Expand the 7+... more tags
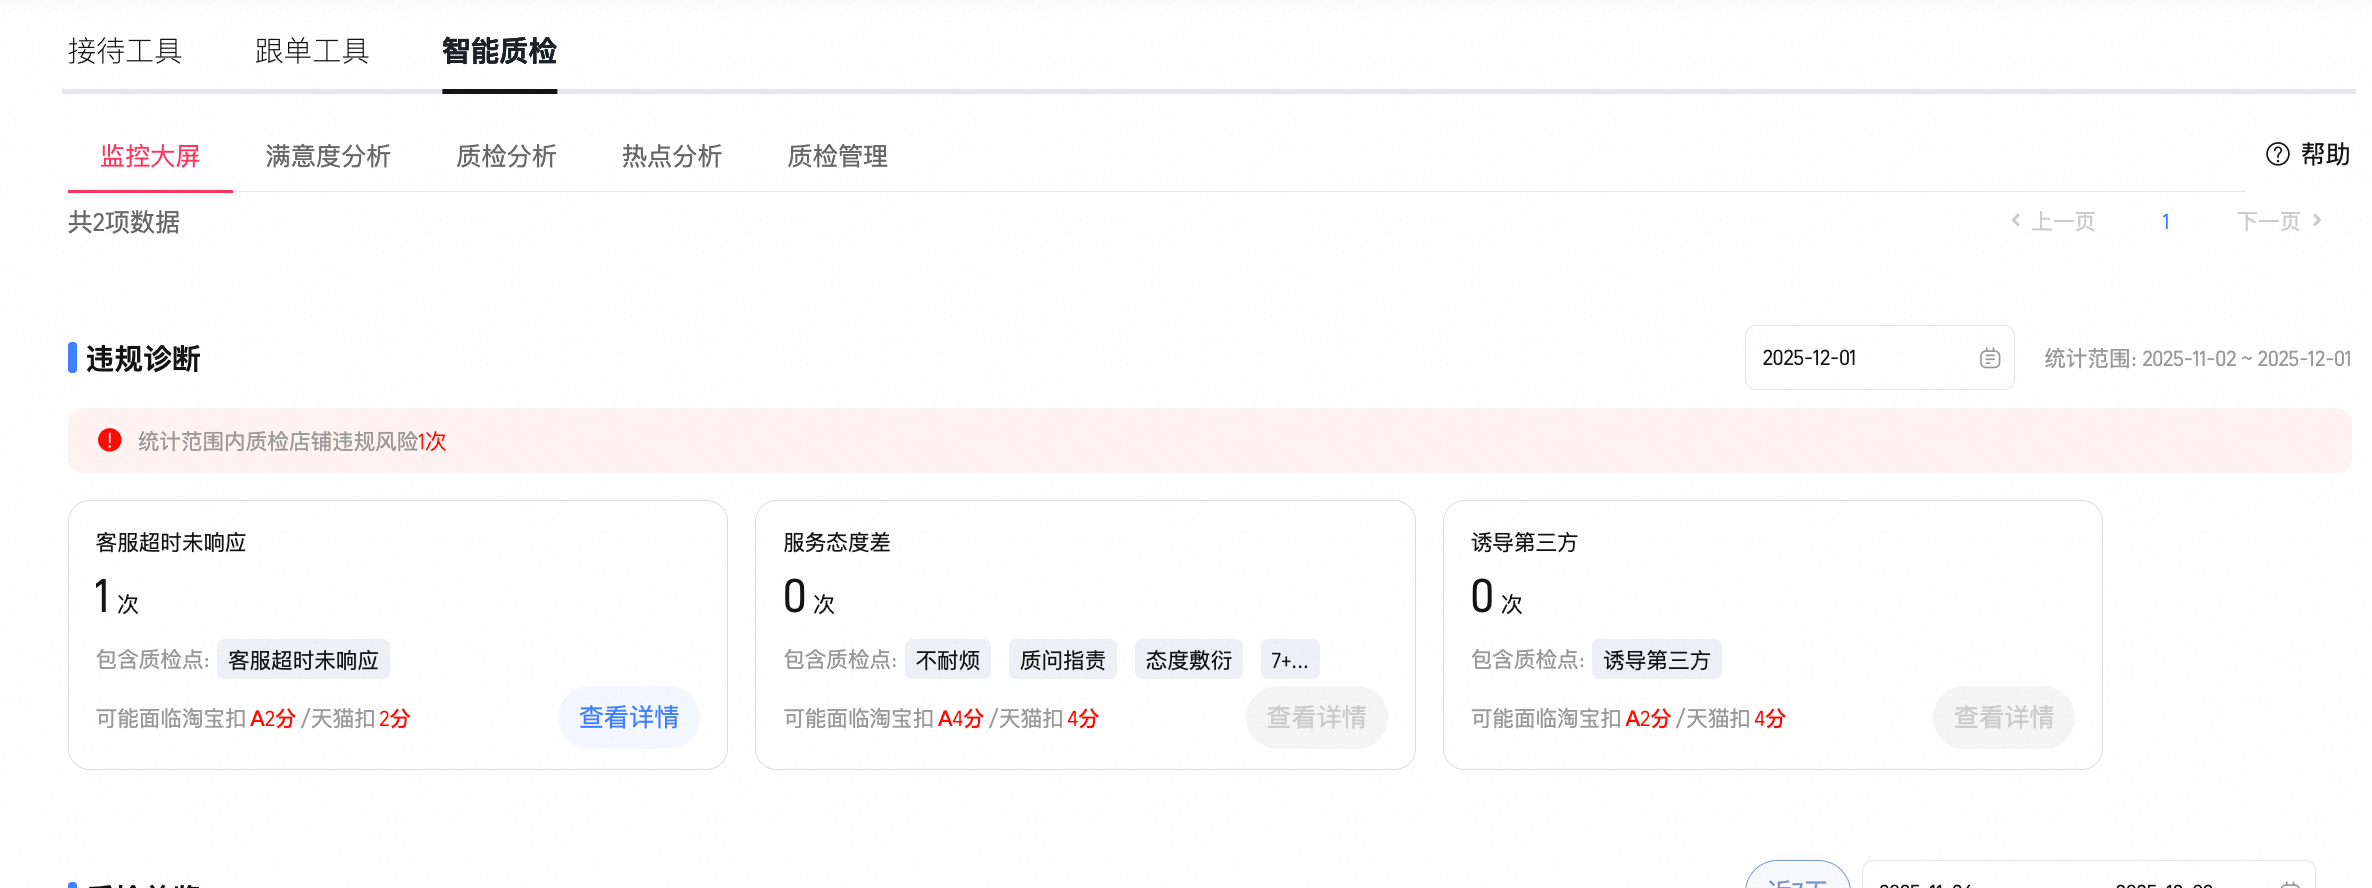Screen dimensions: 2372x888 tap(1290, 660)
